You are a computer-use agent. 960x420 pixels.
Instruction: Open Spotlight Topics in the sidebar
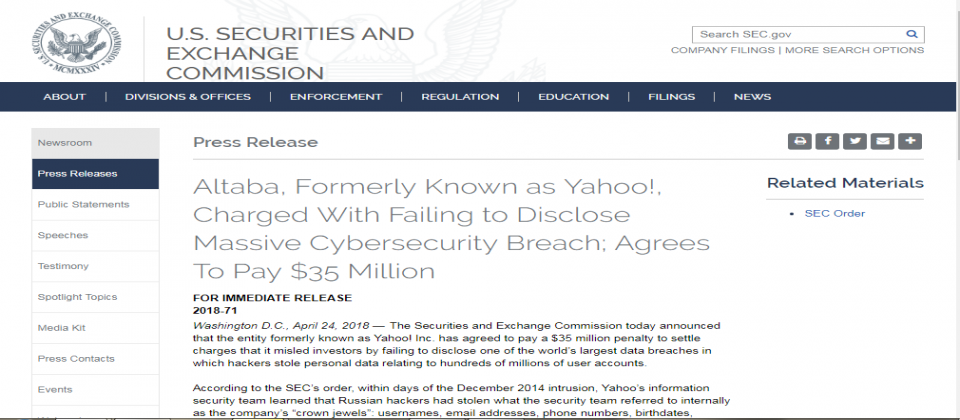point(77,297)
